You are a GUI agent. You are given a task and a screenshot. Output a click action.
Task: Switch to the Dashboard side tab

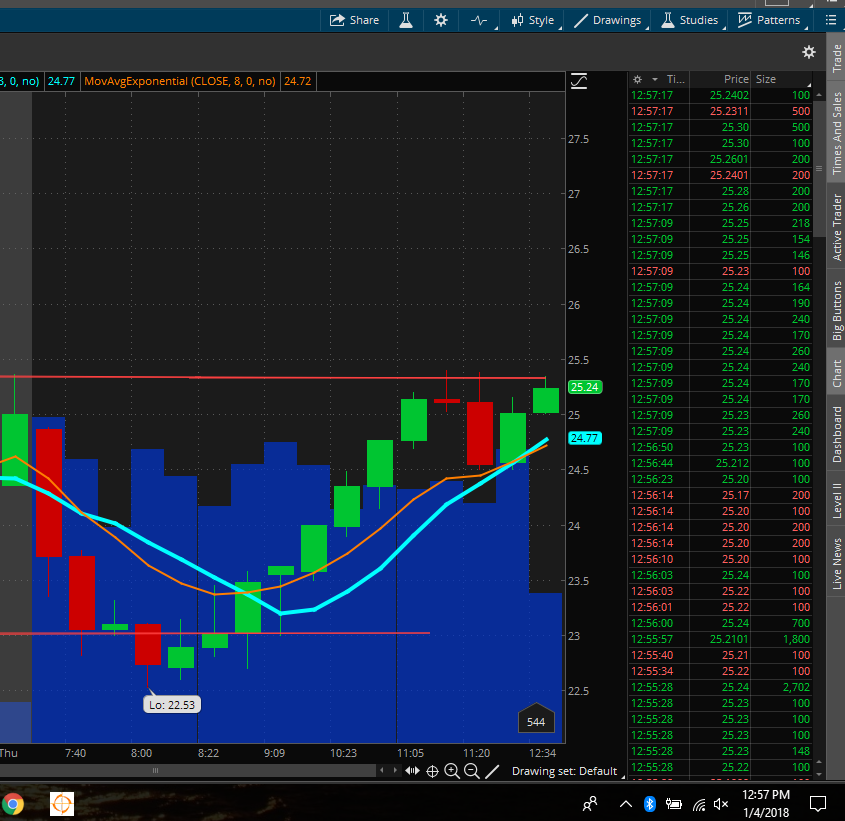pyautogui.click(x=836, y=434)
